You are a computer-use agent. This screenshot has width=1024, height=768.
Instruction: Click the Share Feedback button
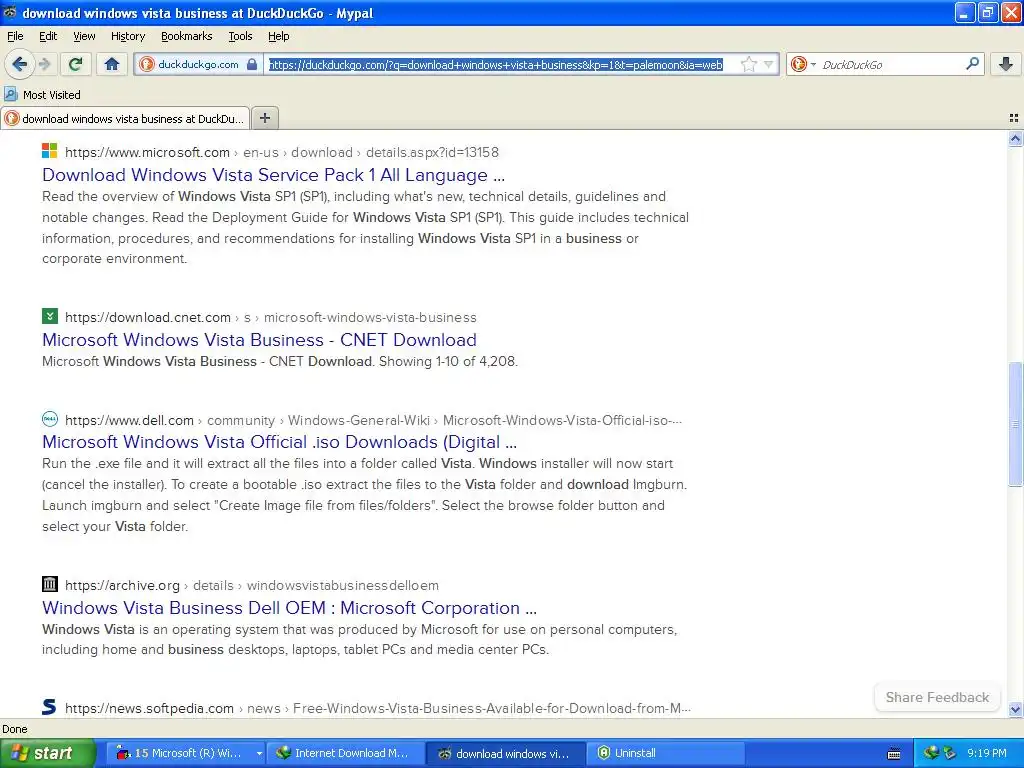click(x=937, y=697)
